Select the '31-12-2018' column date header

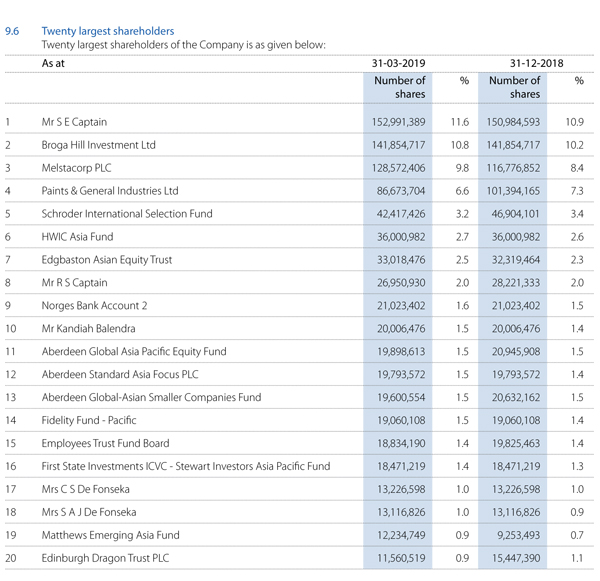pos(536,63)
